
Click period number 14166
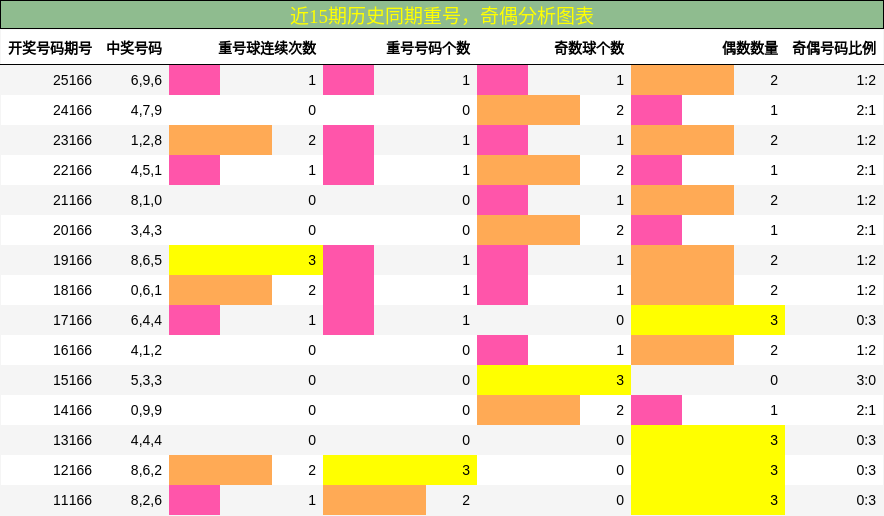[x=72, y=410]
